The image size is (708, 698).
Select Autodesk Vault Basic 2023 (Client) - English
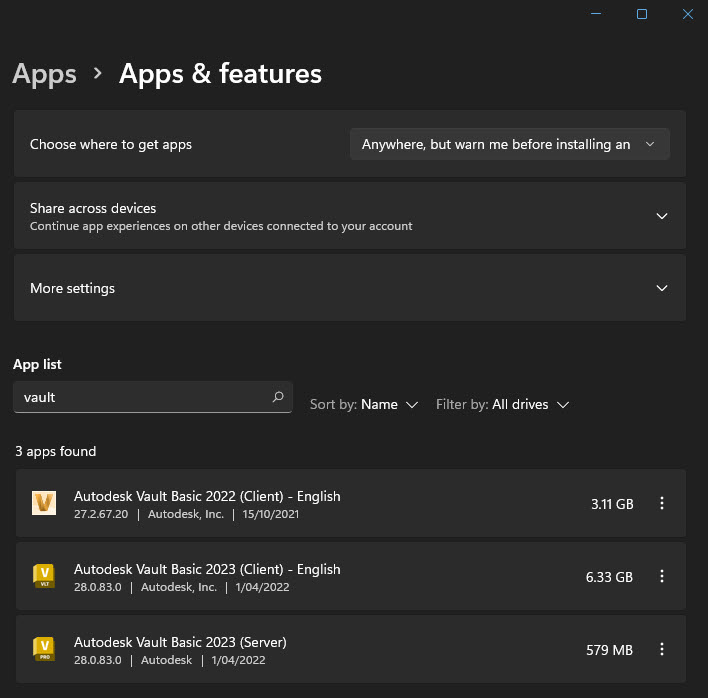[350, 576]
